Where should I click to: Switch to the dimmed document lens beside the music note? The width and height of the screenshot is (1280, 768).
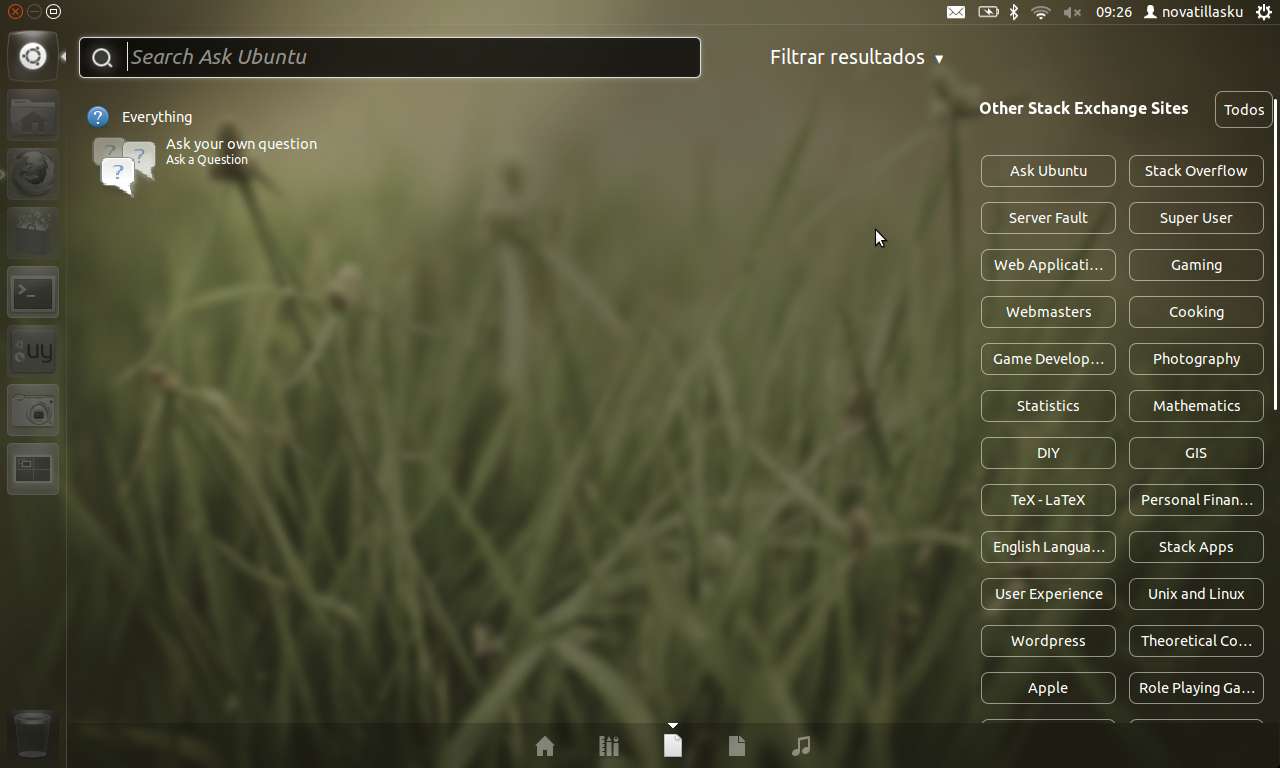[x=737, y=746]
